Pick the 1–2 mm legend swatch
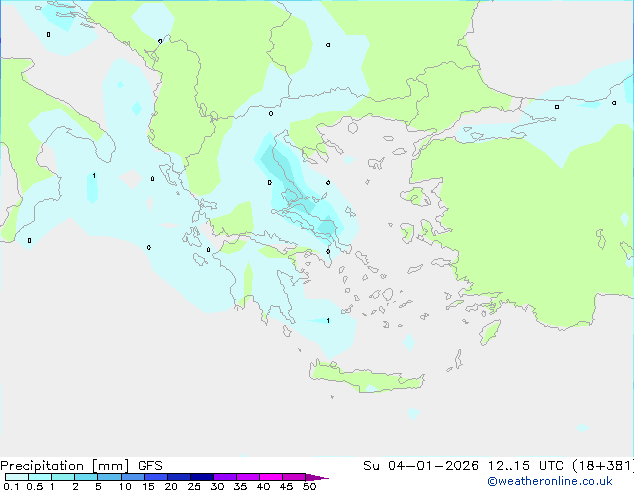This screenshot has height=490, width=634. point(63,477)
